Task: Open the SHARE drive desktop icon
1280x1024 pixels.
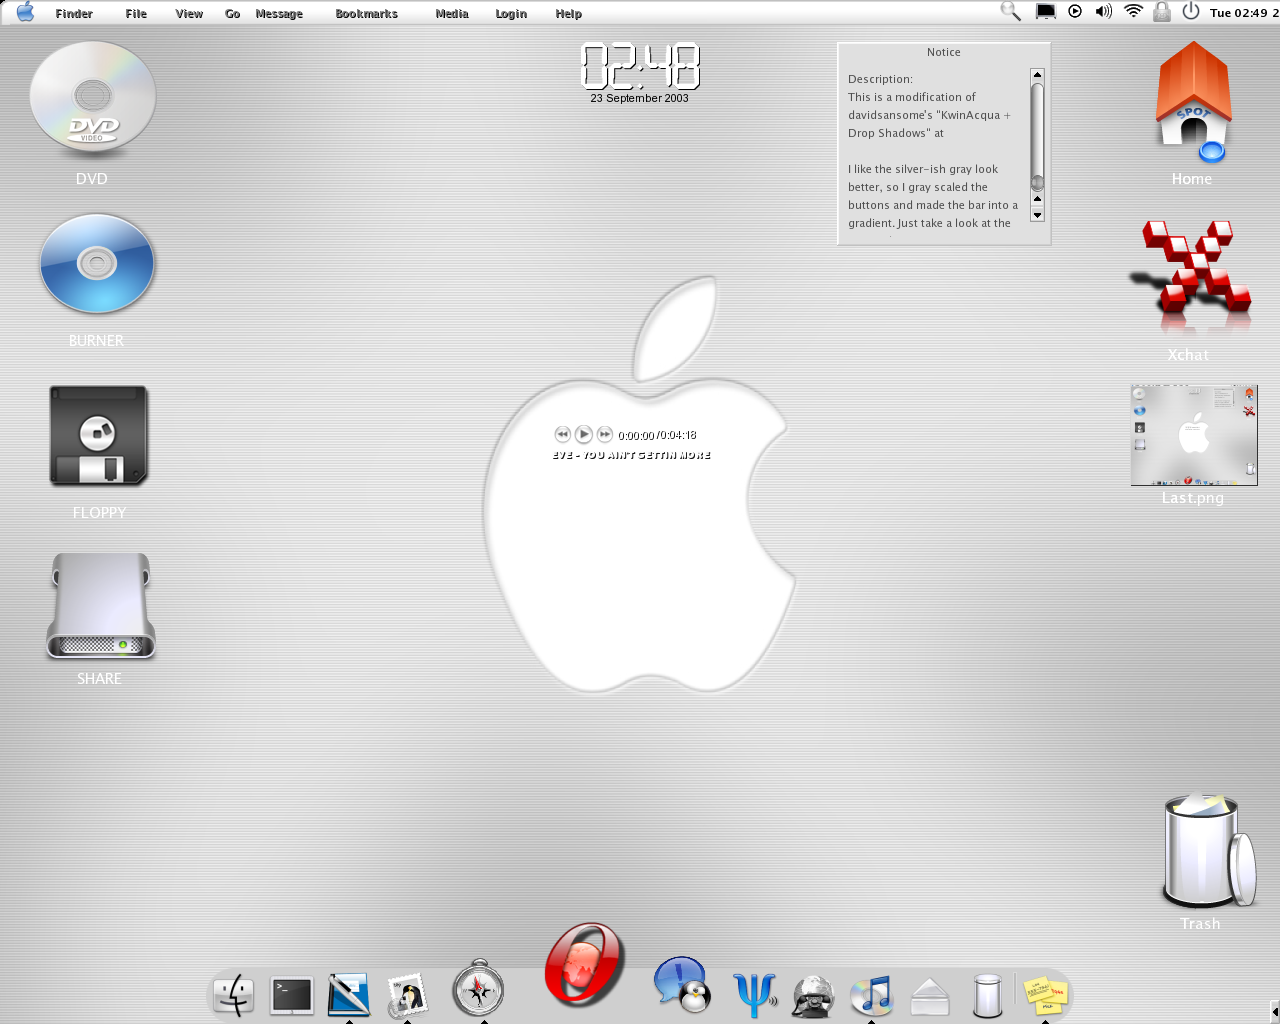Action: (x=100, y=606)
